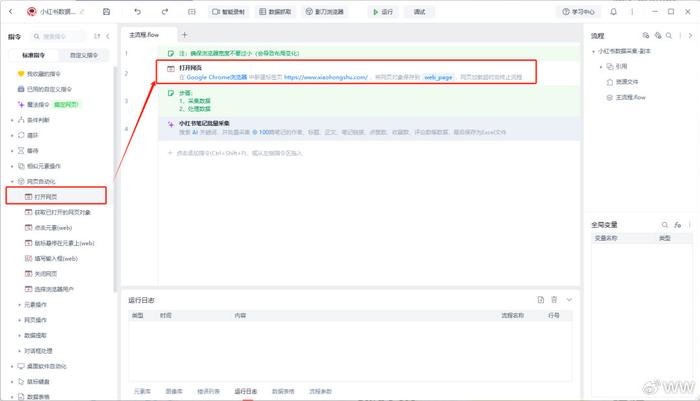Screen dimensions: 700x401
Task: Open the top bar more-options menu
Action: pyautogui.click(x=632, y=12)
